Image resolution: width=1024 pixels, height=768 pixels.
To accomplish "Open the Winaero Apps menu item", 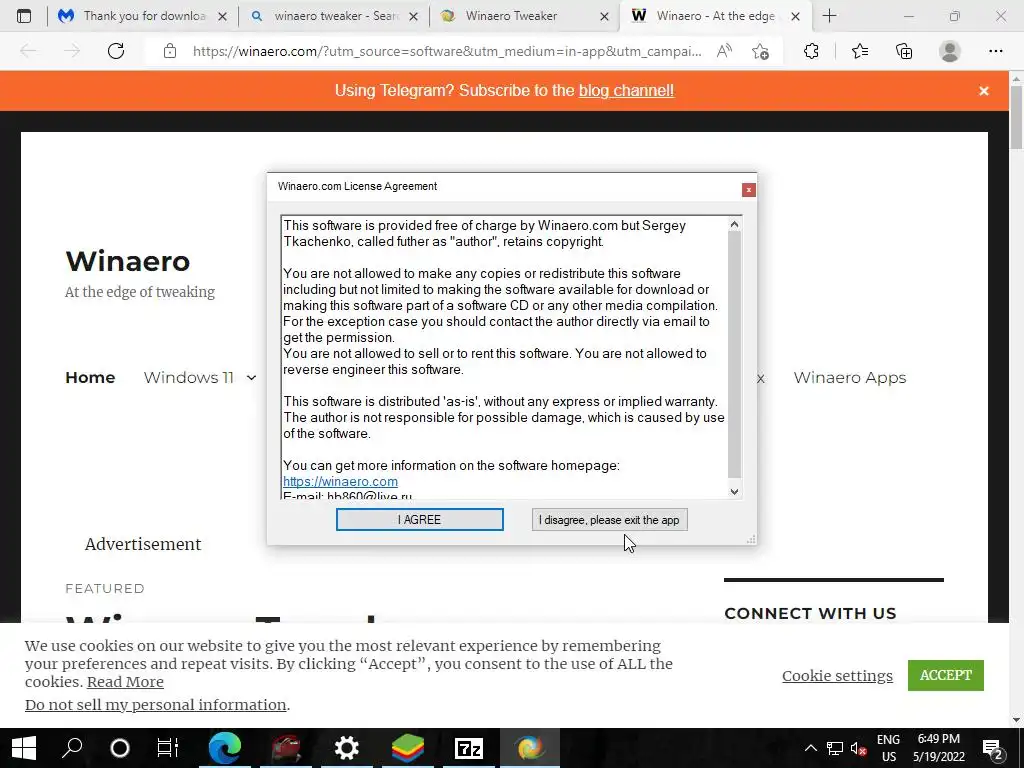I will [850, 377].
